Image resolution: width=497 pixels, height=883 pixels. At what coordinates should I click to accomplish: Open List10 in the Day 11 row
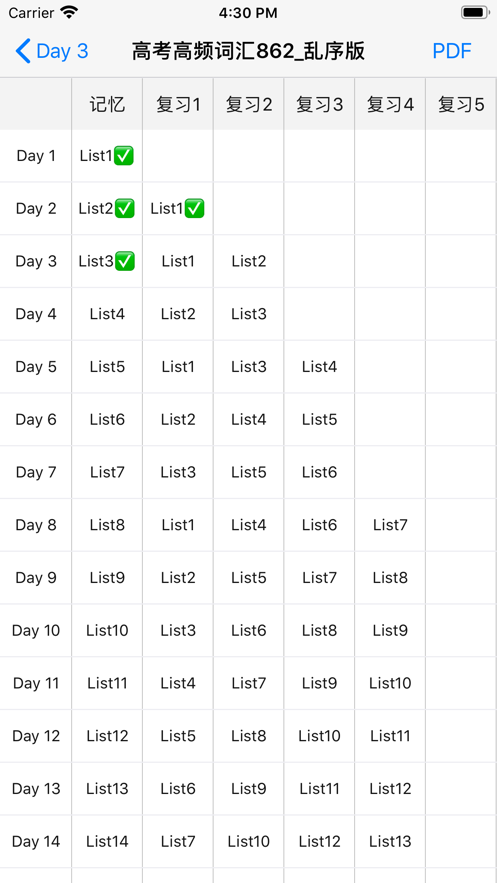click(390, 684)
